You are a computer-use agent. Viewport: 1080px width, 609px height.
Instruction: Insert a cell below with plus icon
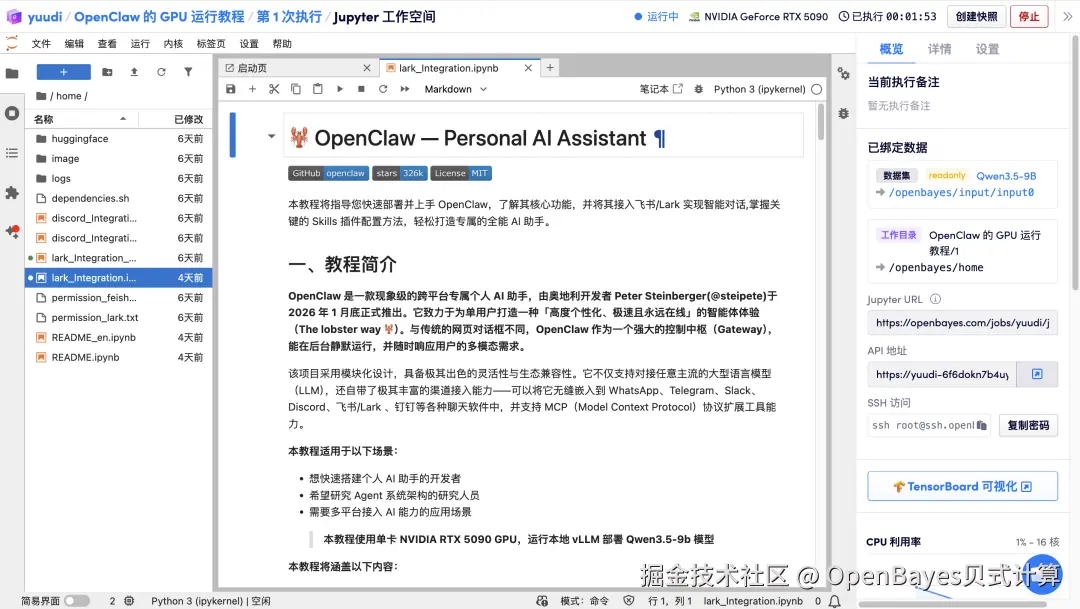tap(252, 89)
